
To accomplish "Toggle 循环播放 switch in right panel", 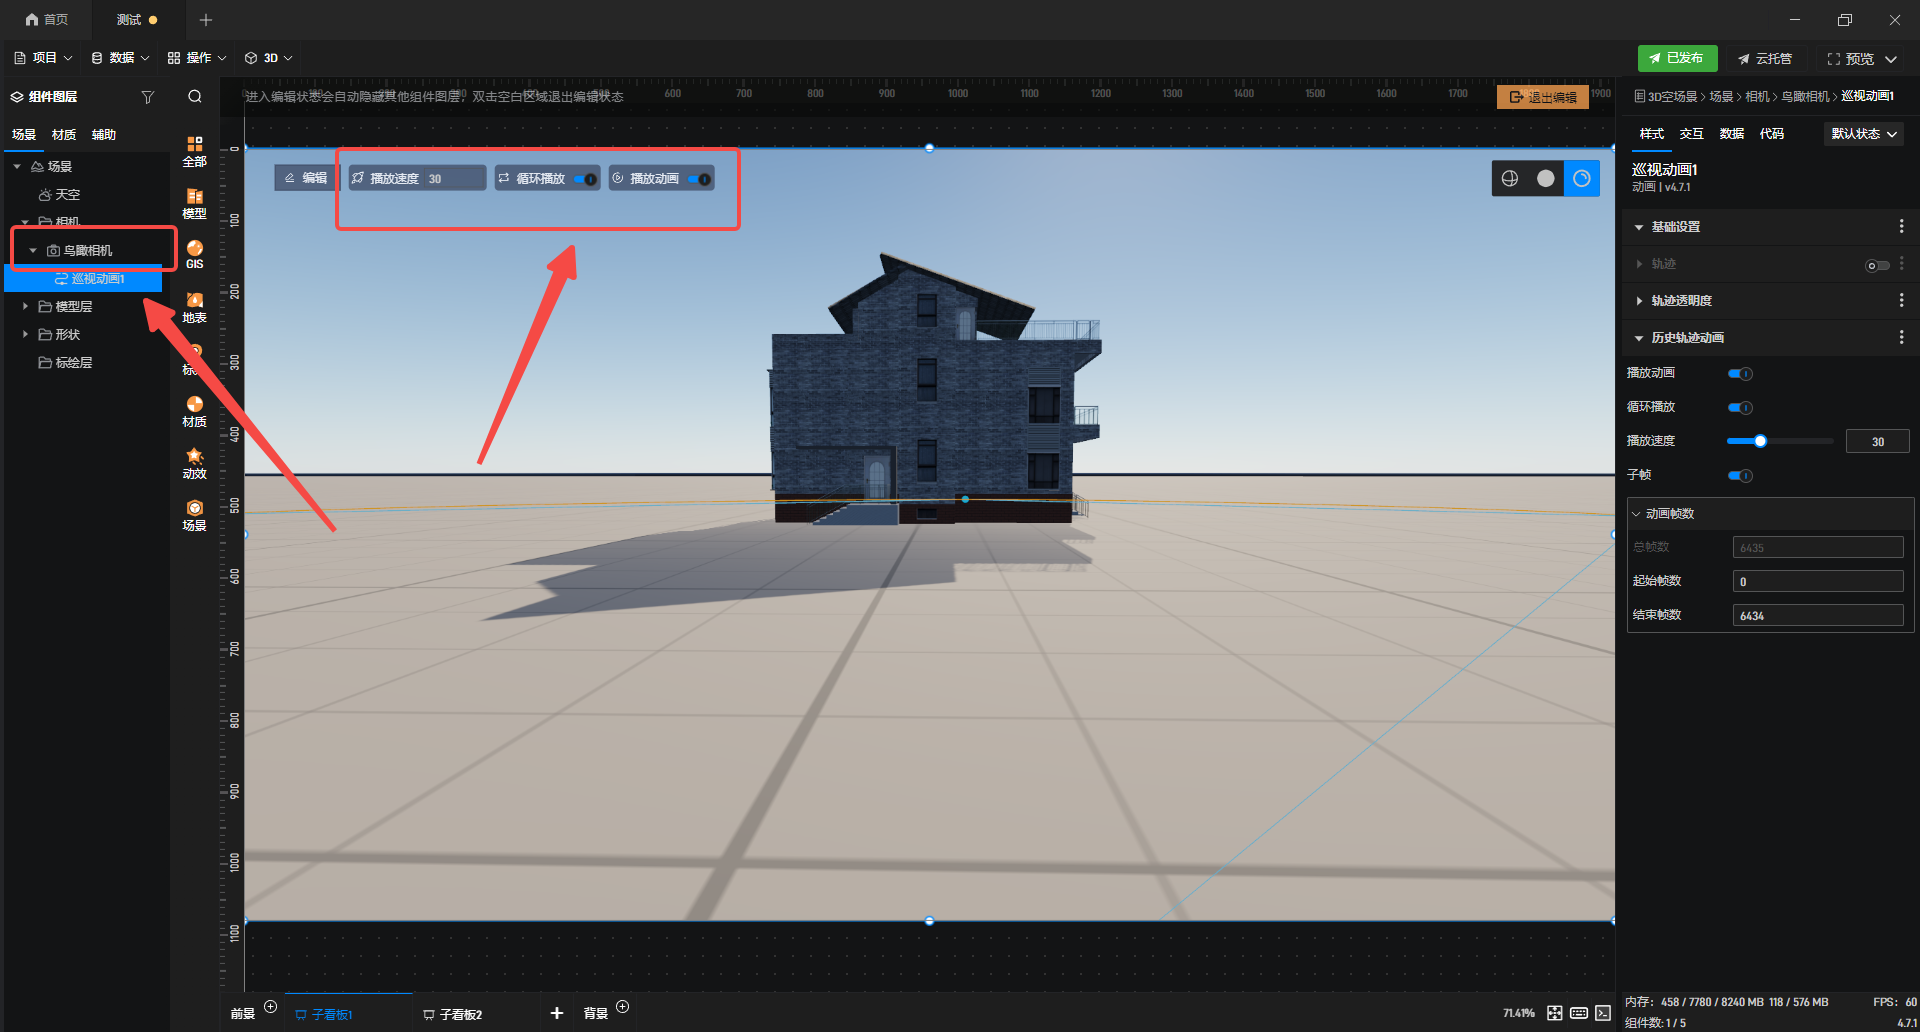I will tap(1740, 408).
